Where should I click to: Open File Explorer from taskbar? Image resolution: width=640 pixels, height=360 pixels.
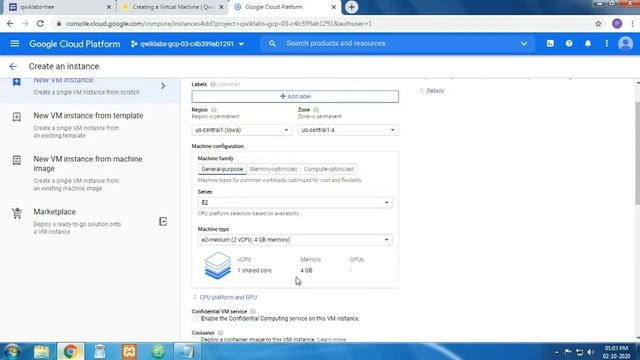41,351
